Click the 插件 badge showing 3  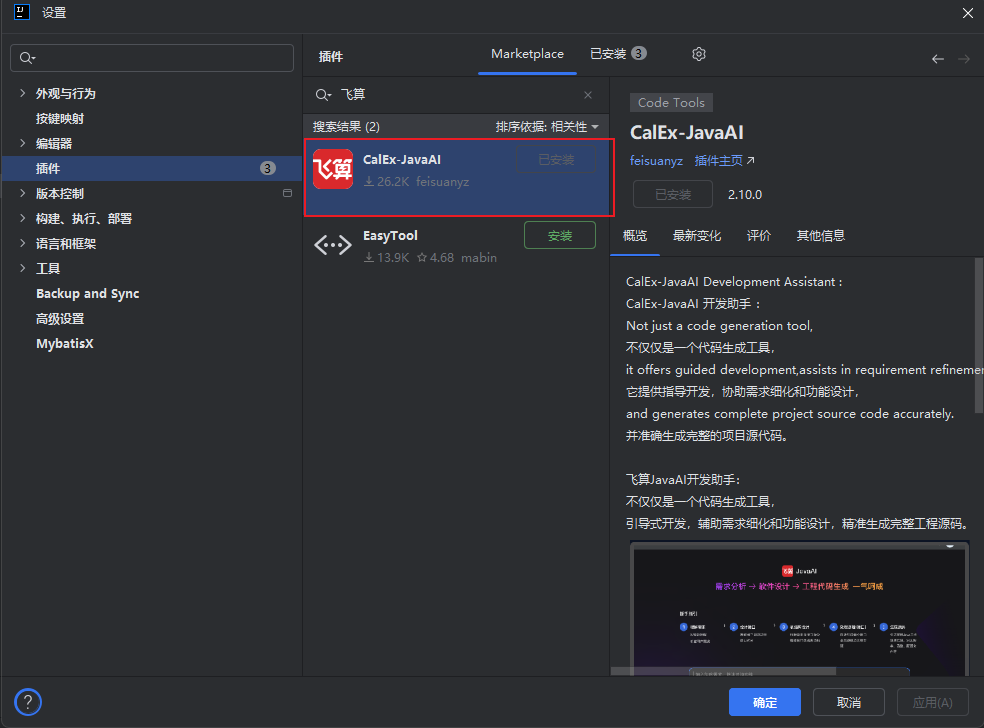coord(267,168)
